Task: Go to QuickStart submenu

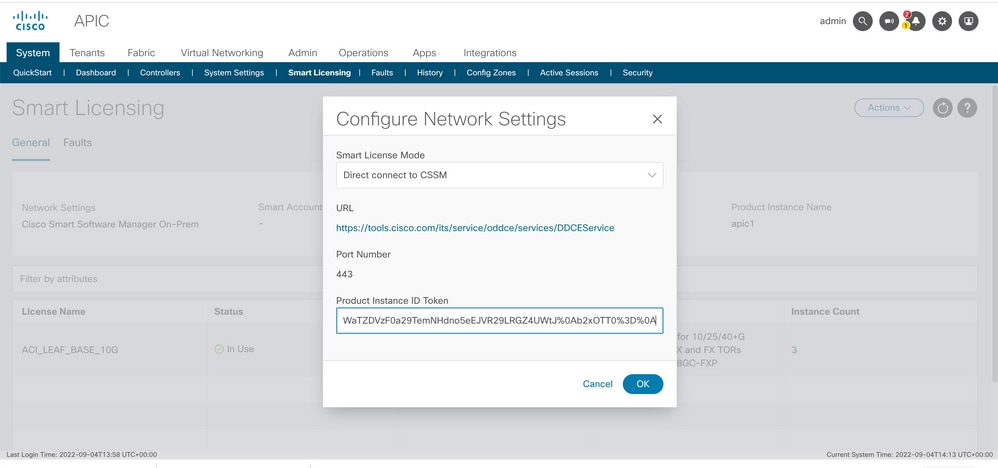Action: click(32, 73)
